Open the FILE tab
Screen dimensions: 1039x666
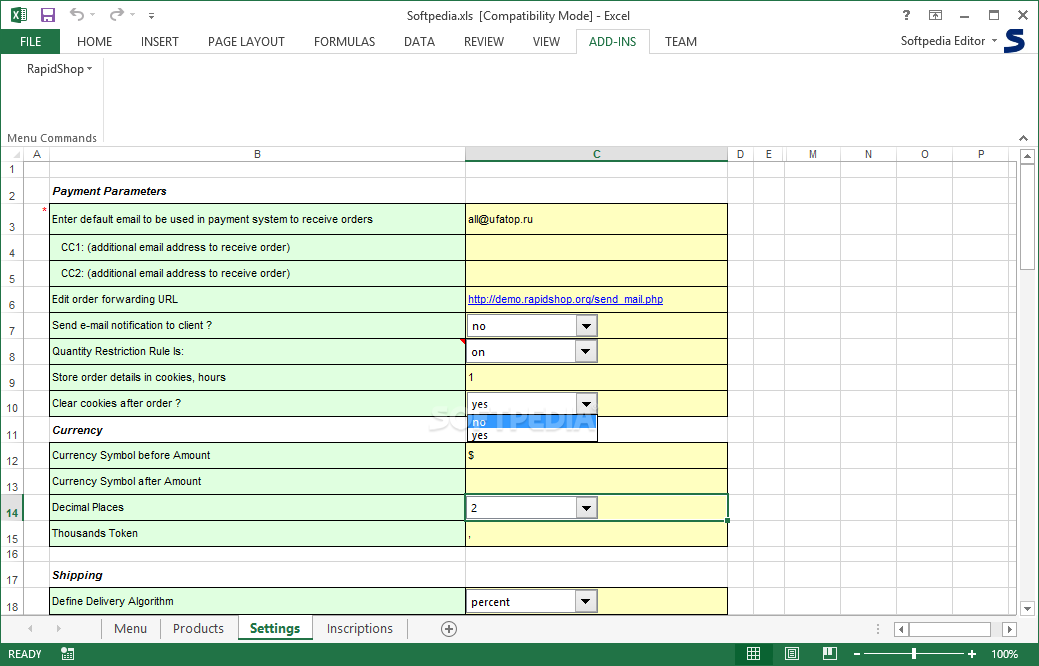coord(30,42)
